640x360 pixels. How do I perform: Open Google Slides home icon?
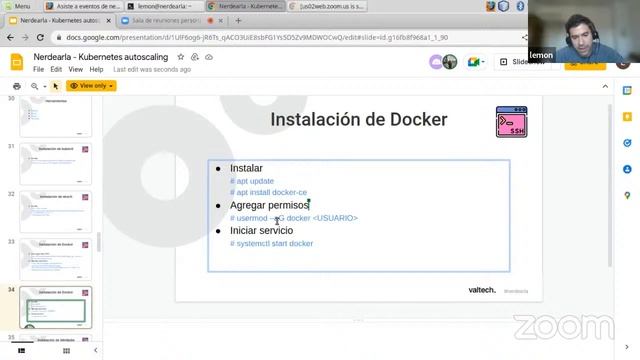point(17,62)
